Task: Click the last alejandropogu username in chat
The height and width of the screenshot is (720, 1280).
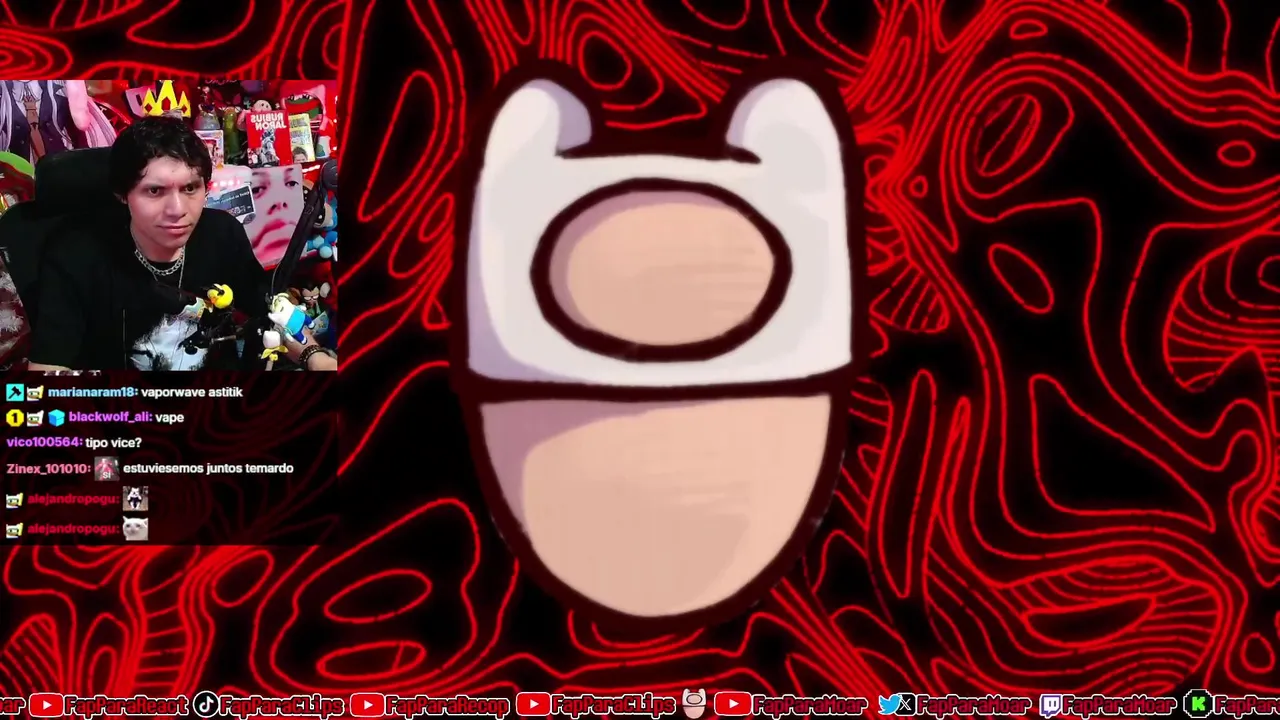Action: [x=73, y=530]
